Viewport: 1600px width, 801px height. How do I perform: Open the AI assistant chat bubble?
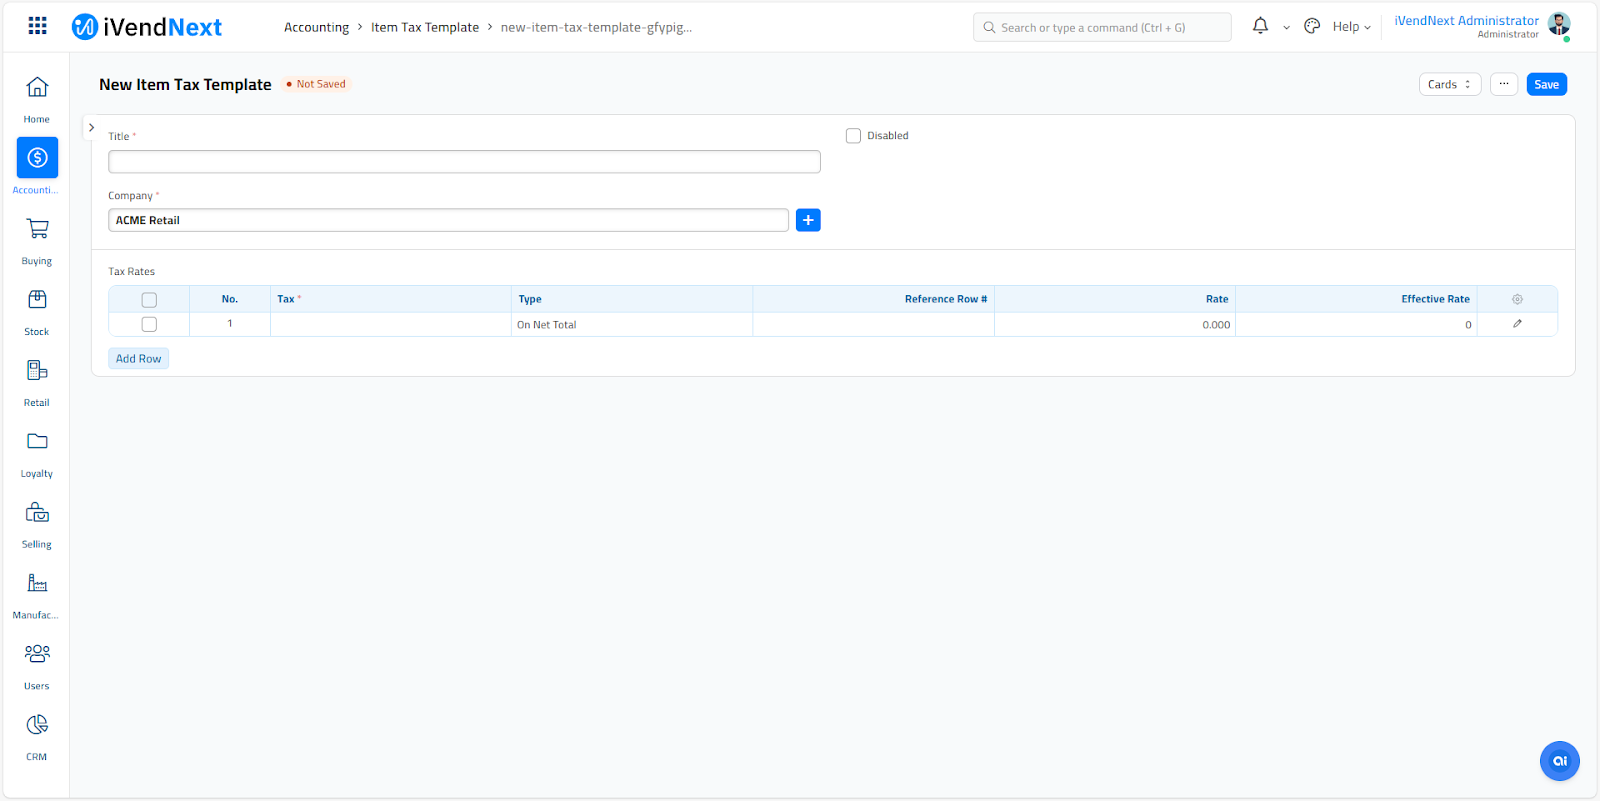[1559, 761]
